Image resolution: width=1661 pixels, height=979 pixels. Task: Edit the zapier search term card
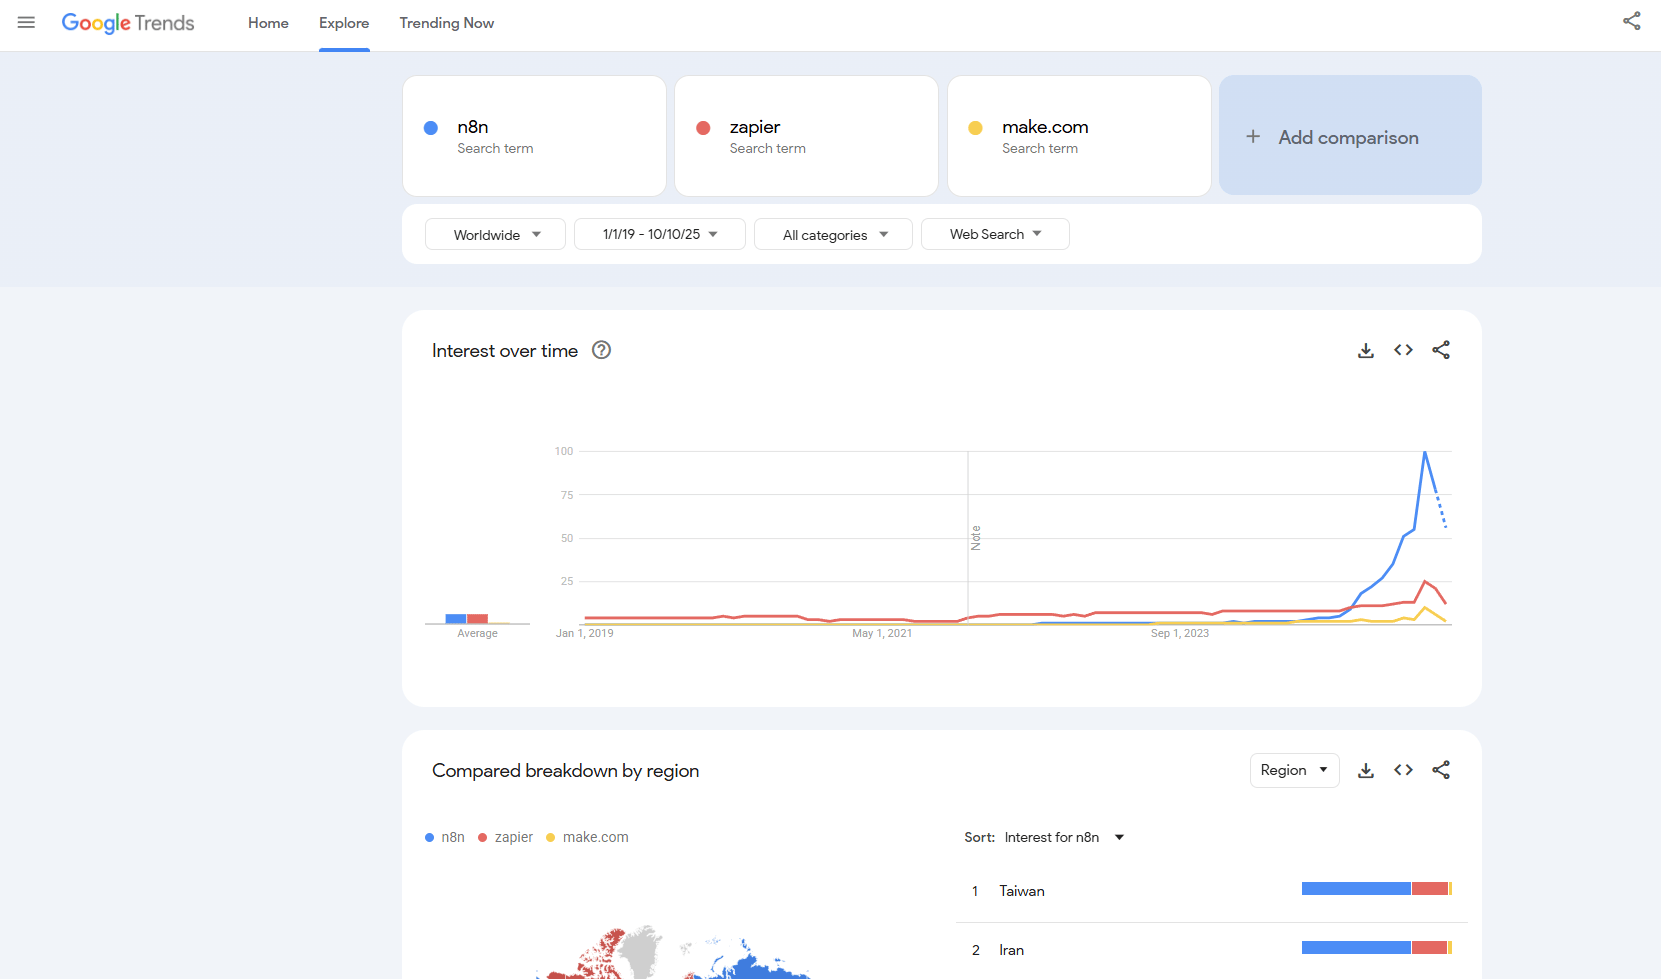806,136
